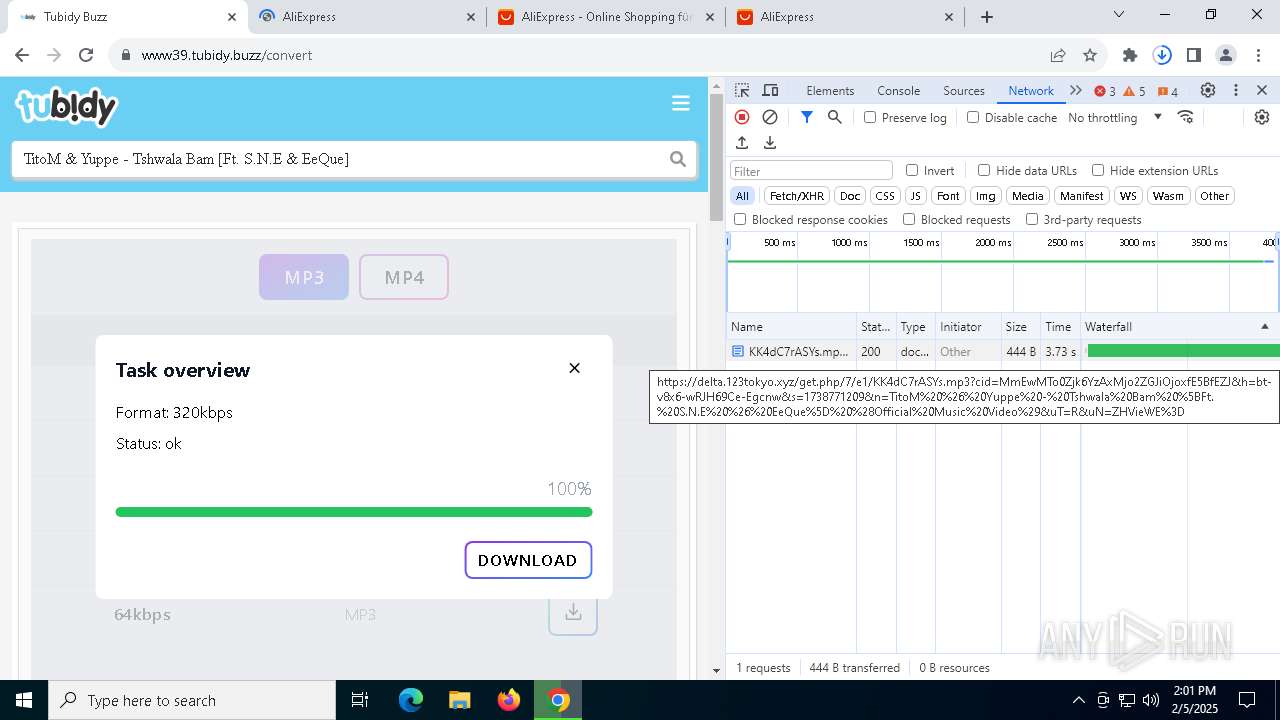Stop recording network log
Screen dimensions: 1280x720
click(x=742, y=117)
